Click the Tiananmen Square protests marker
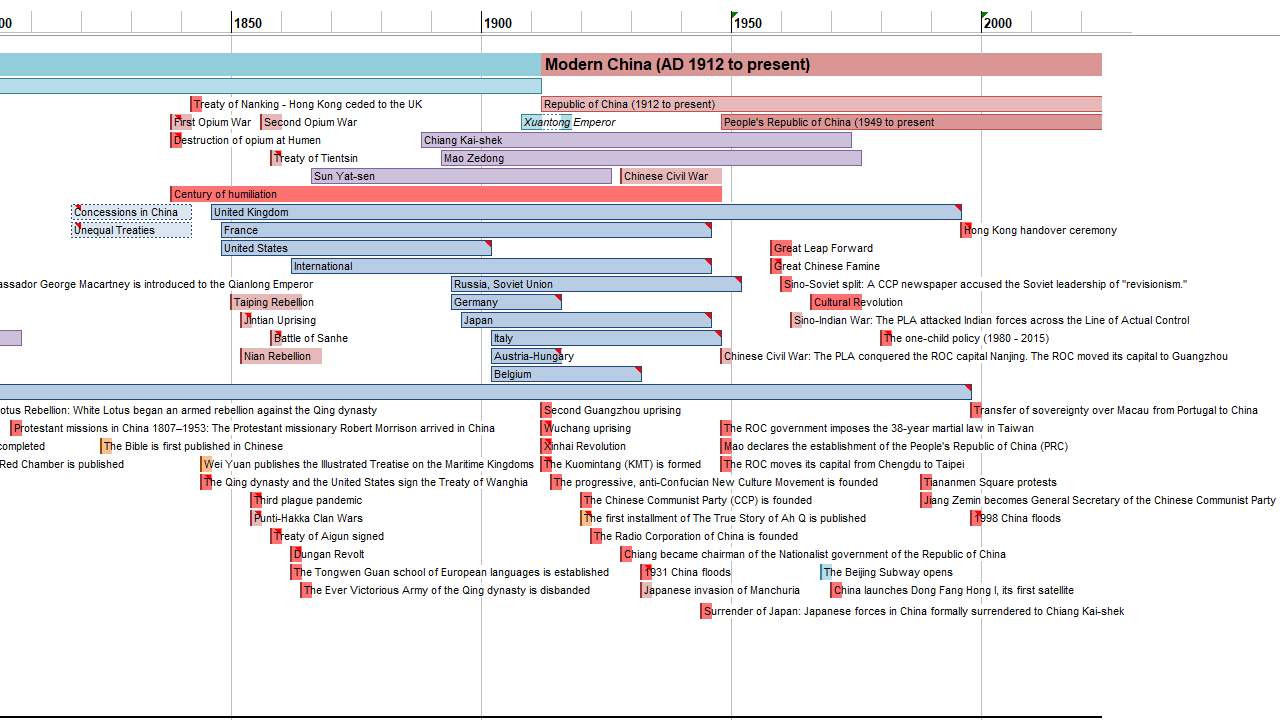This screenshot has width=1280, height=720. (926, 482)
